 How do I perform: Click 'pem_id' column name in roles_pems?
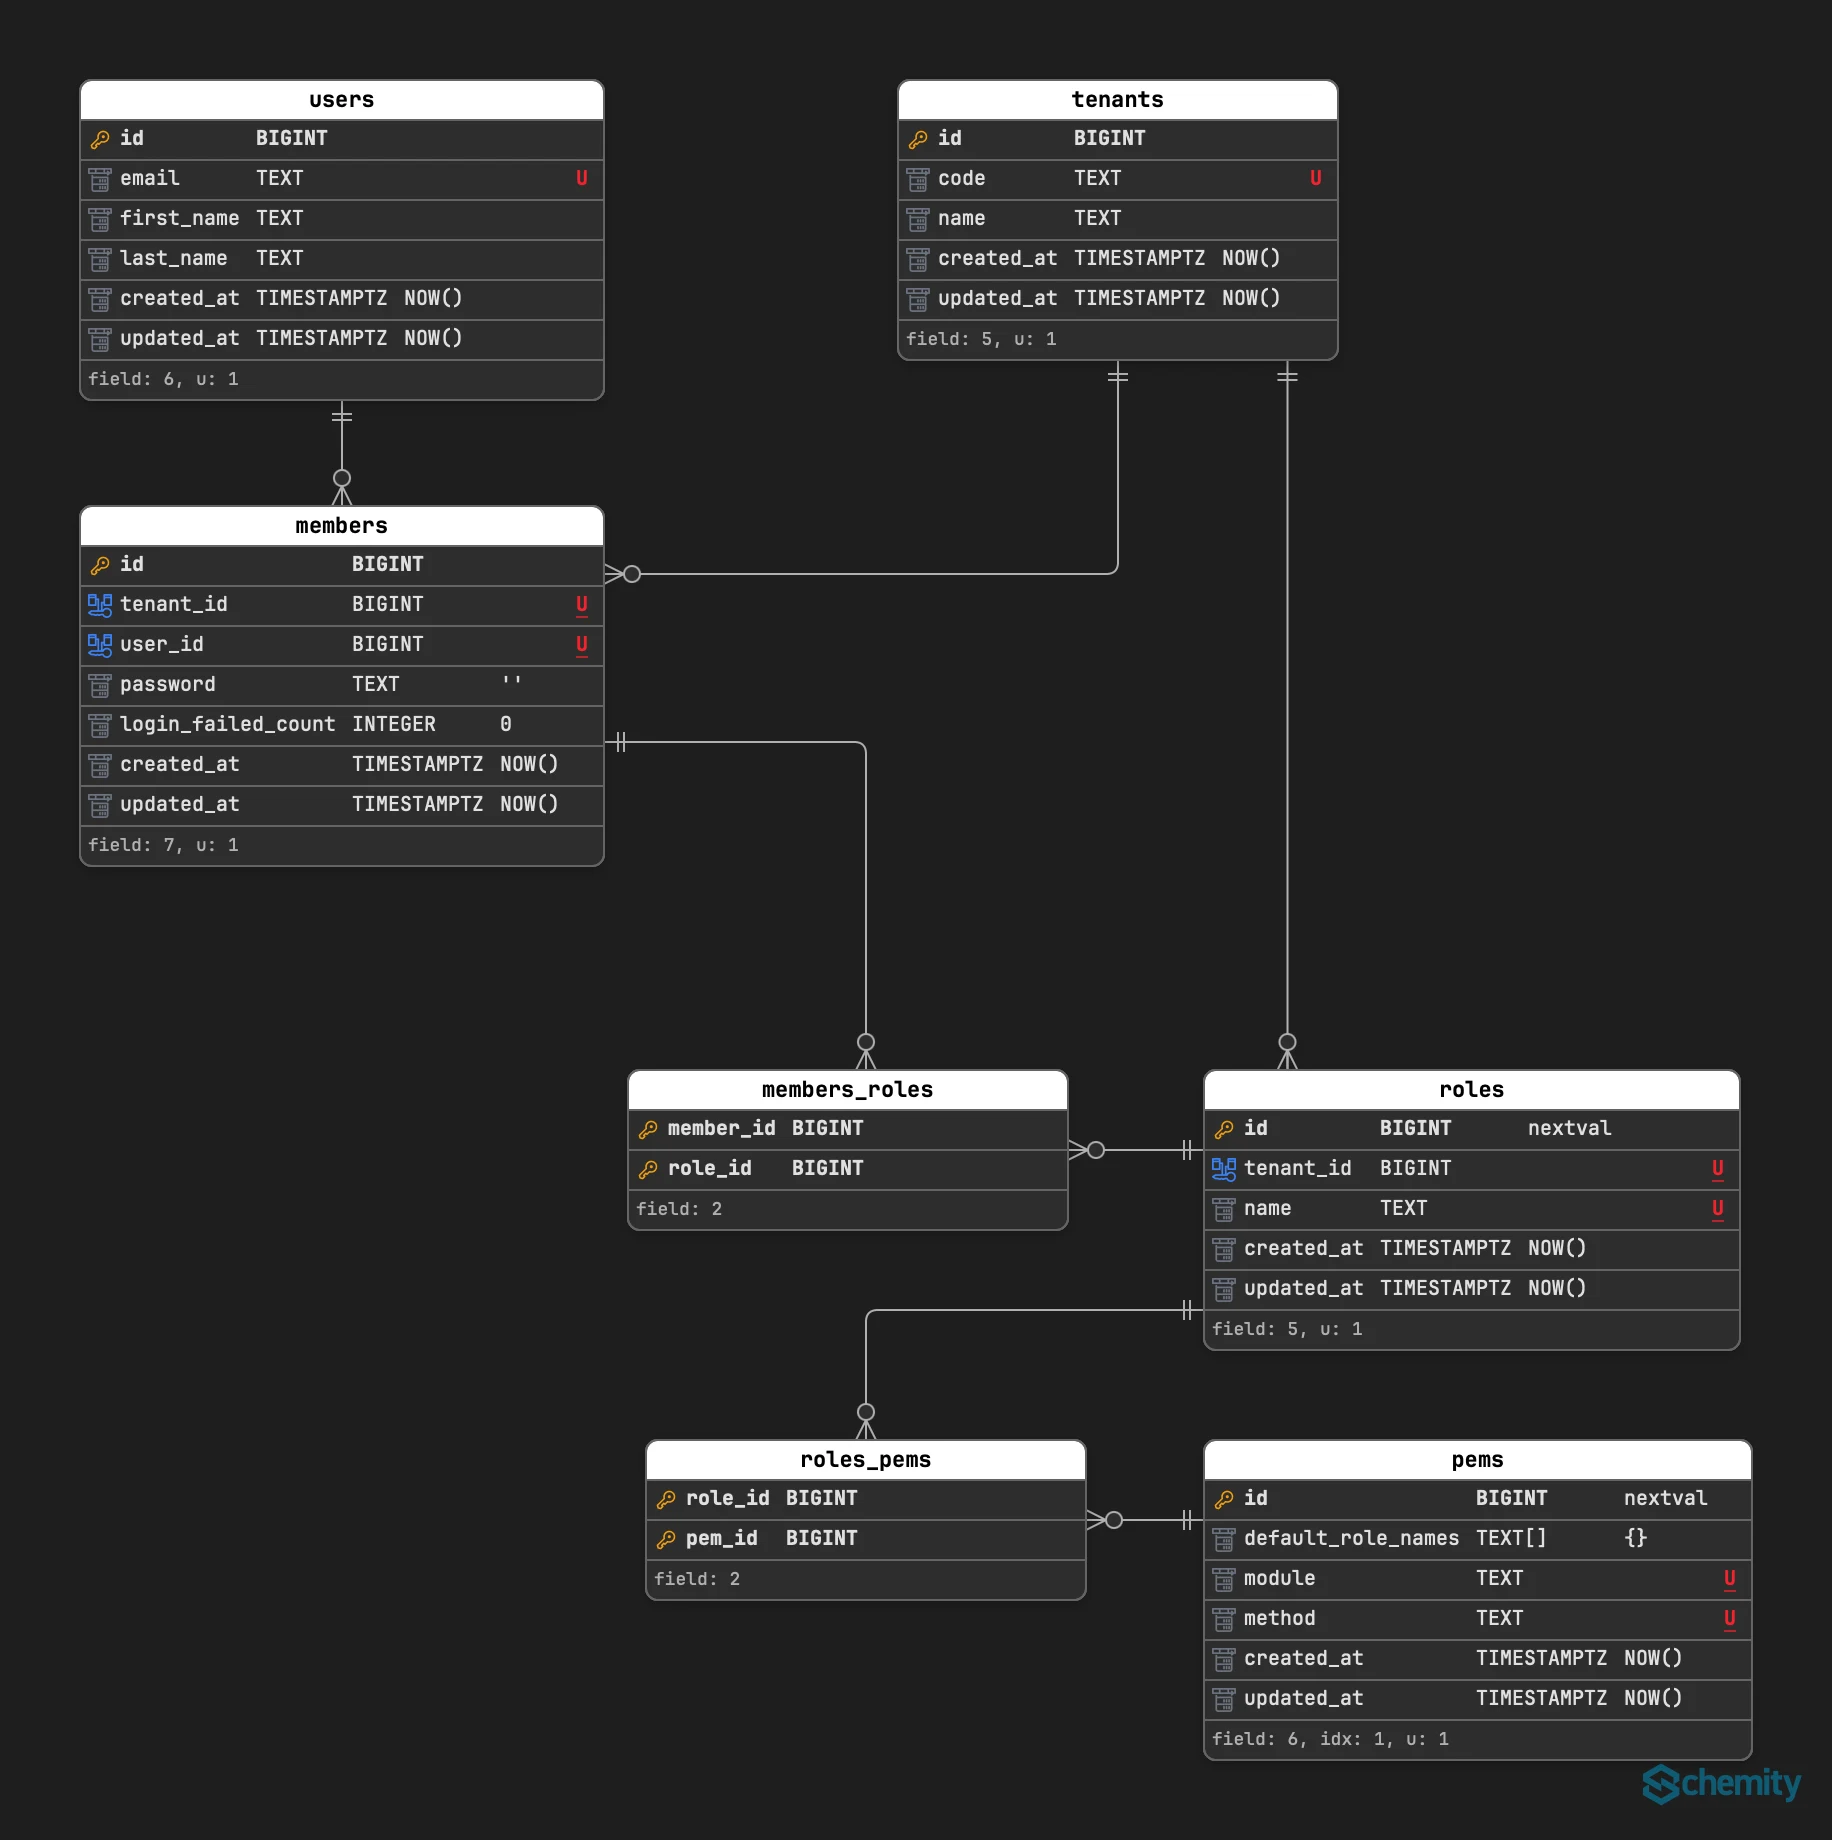(x=722, y=1538)
